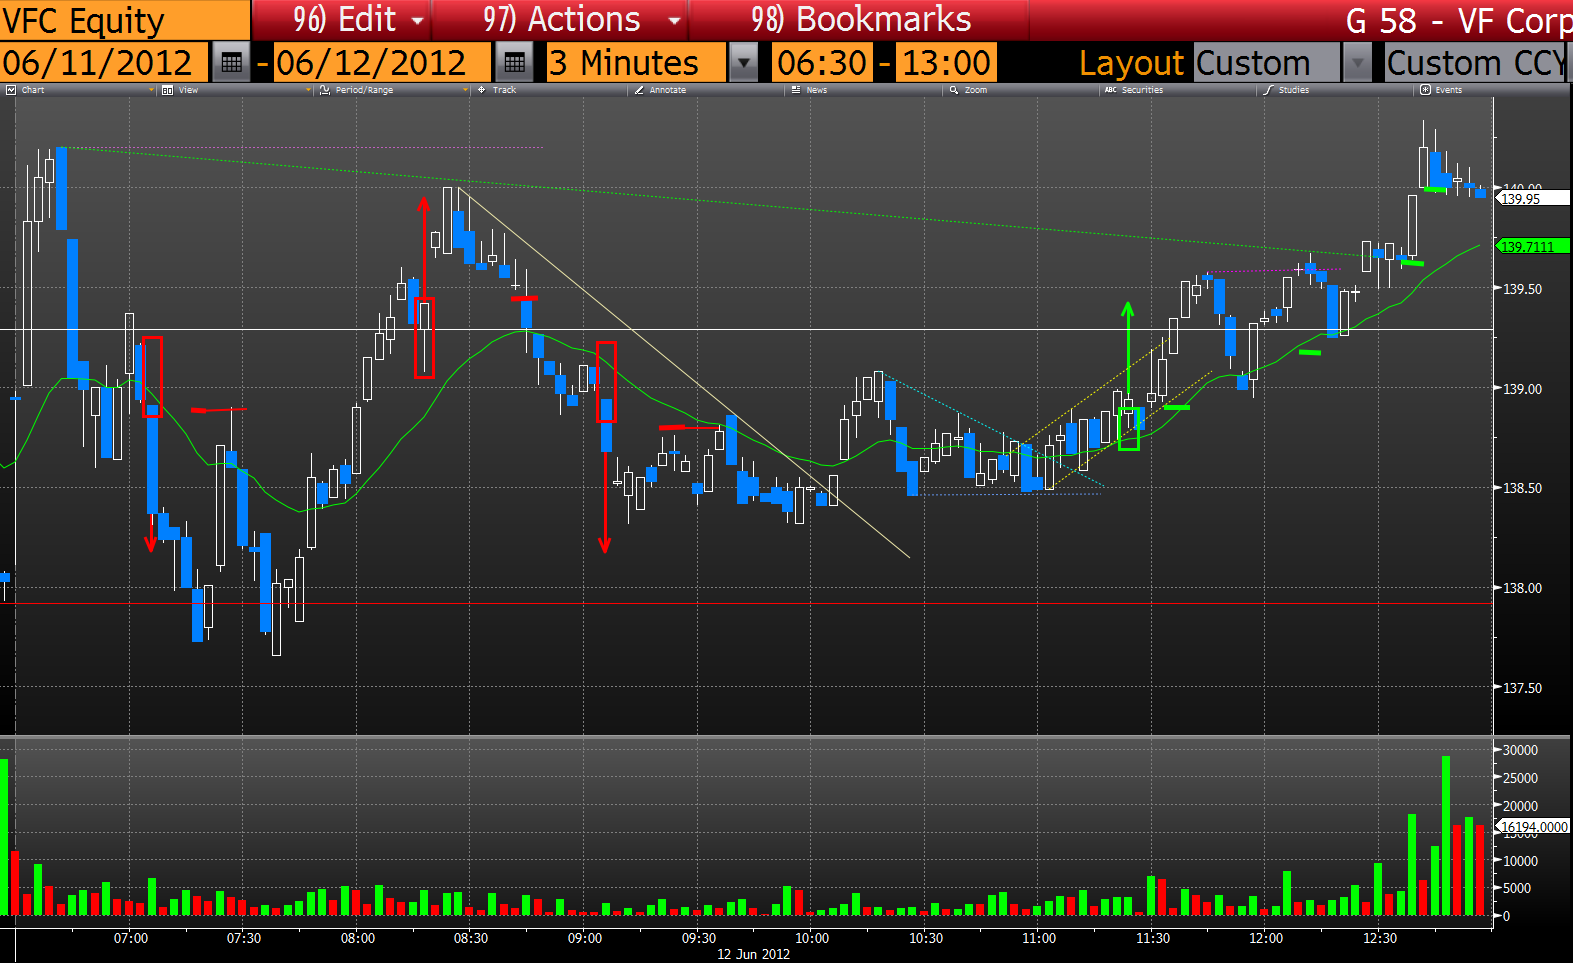Click the Period/Range toolbar label
This screenshot has height=963, width=1573.
click(364, 90)
